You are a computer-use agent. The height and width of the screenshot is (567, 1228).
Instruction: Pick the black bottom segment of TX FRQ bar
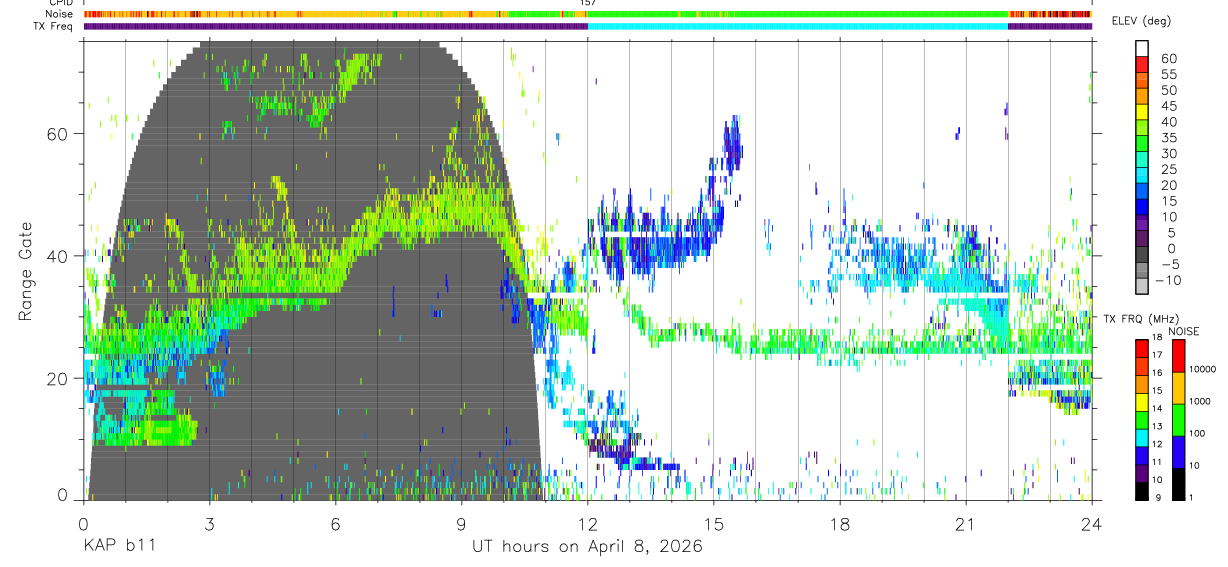(1143, 491)
